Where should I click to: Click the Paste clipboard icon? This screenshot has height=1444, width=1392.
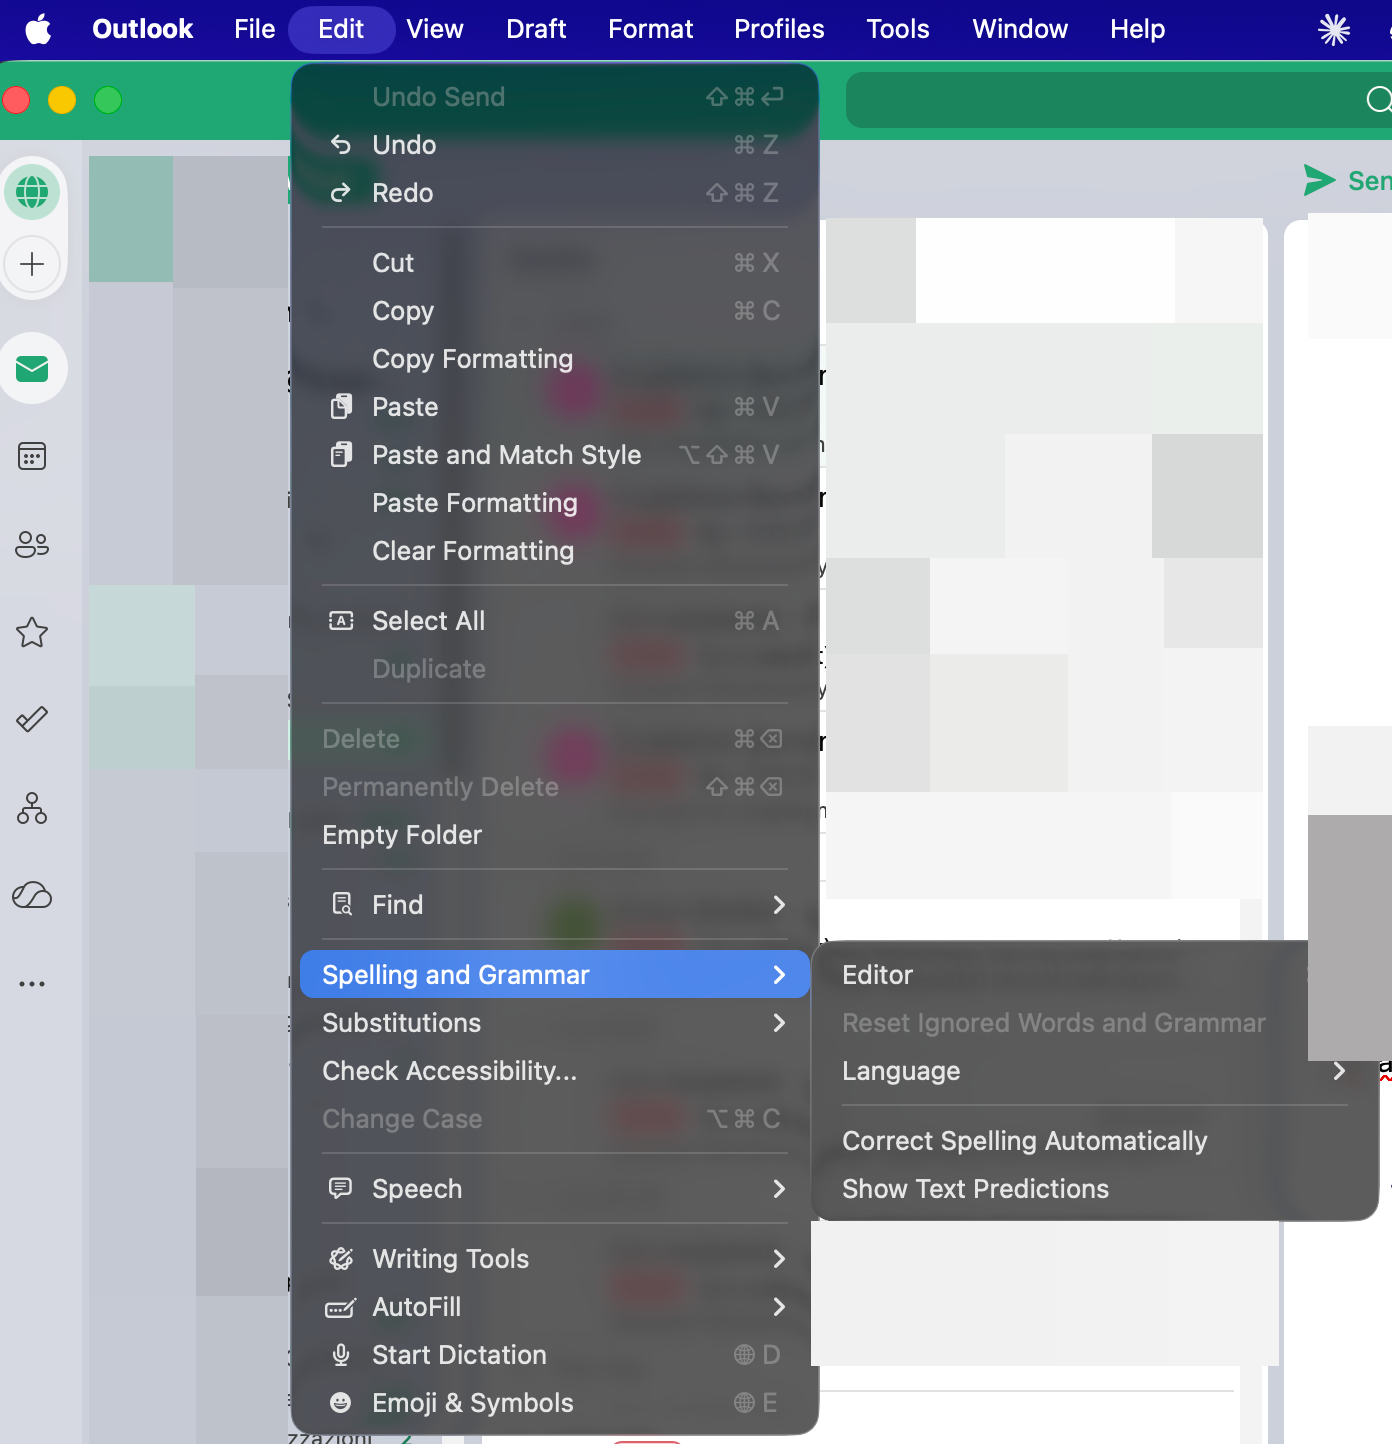click(341, 407)
